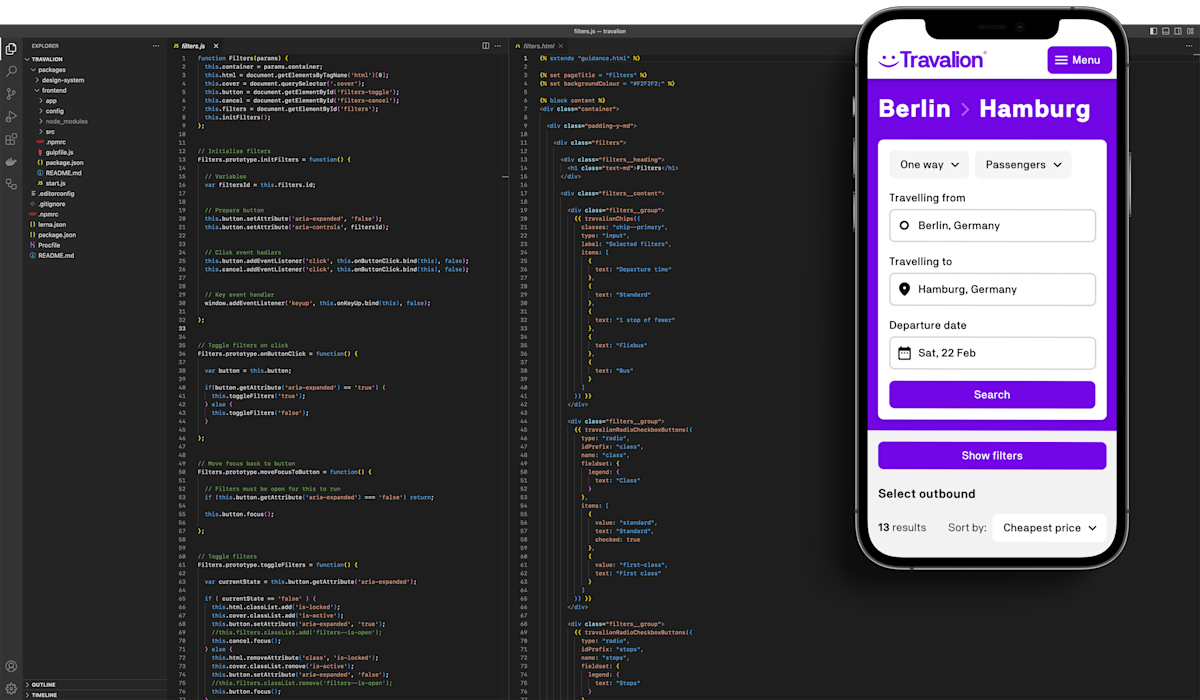Open the Extensions view
This screenshot has width=1200, height=700.
click(x=11, y=140)
